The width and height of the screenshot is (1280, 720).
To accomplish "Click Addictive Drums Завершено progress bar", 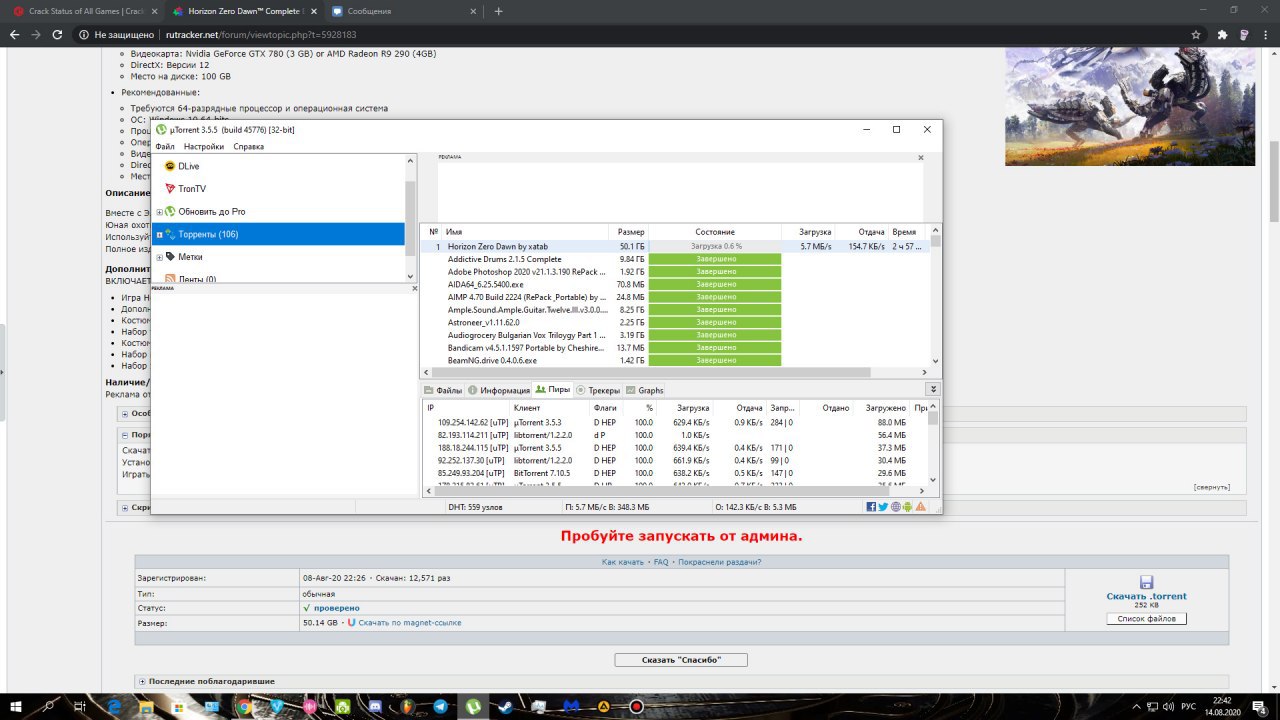I will pos(715,259).
